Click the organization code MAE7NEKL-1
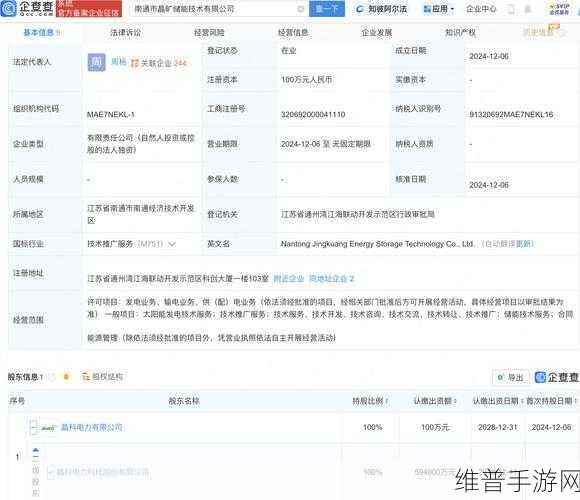The image size is (580, 500). coord(111,115)
